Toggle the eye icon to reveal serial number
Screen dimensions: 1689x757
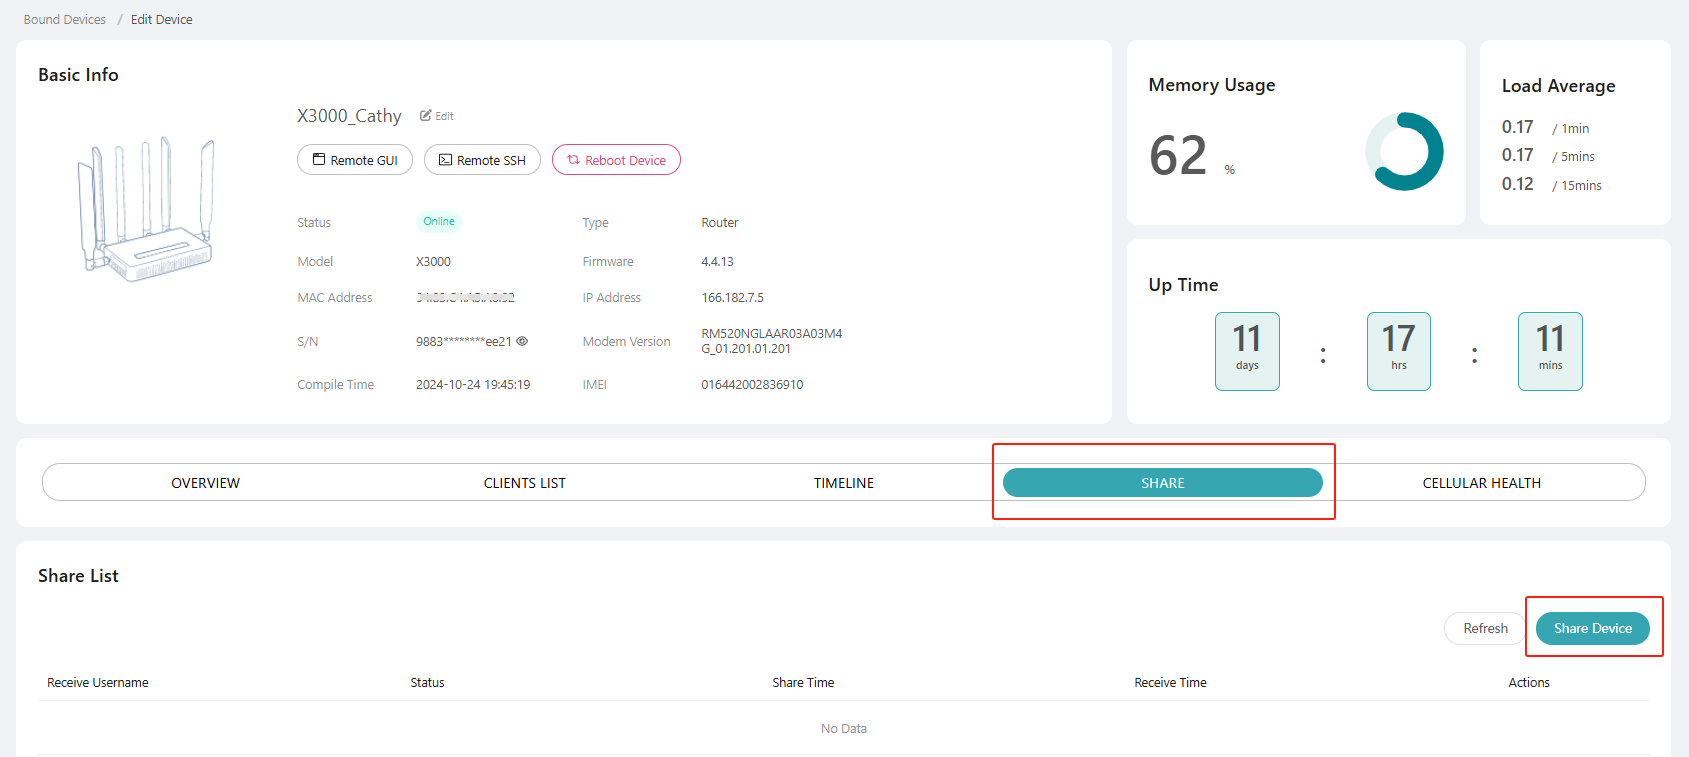pos(522,341)
